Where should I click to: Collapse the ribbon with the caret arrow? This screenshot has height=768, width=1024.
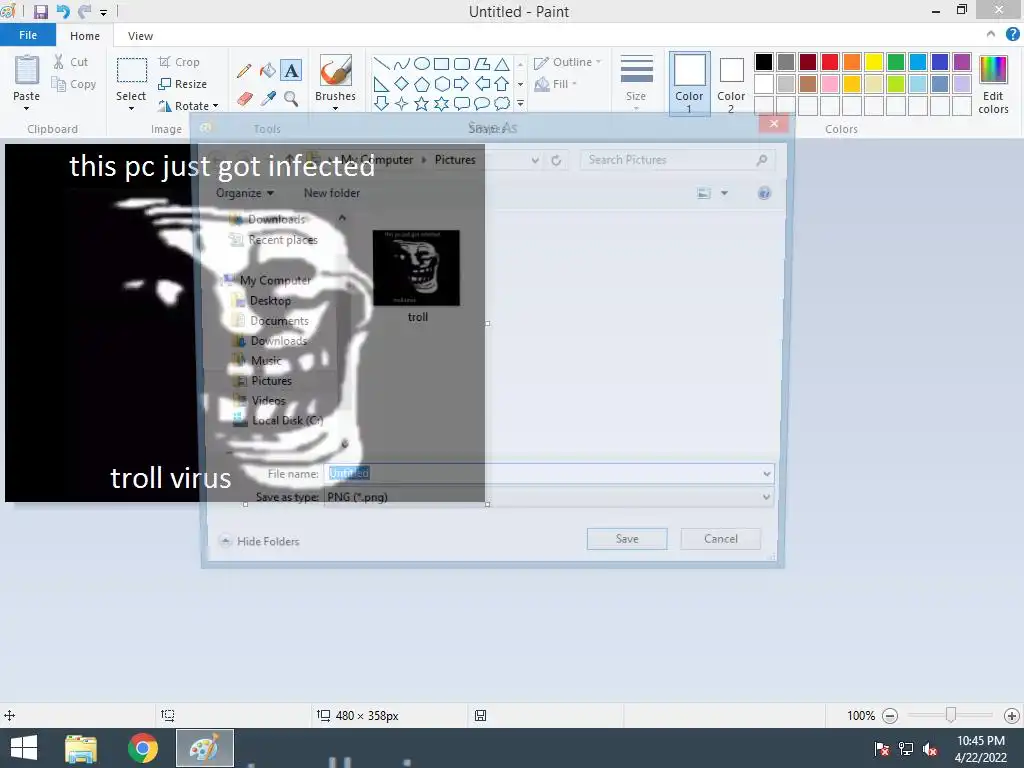tap(991, 35)
